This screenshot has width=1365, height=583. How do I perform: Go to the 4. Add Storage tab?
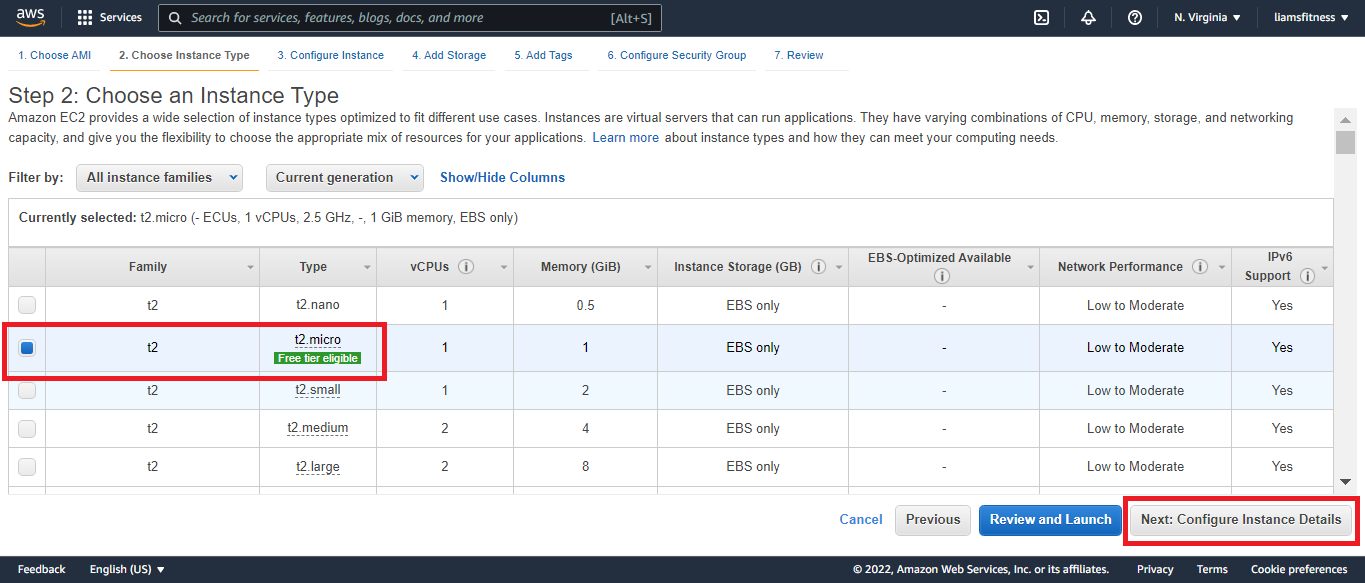pyautogui.click(x=449, y=55)
